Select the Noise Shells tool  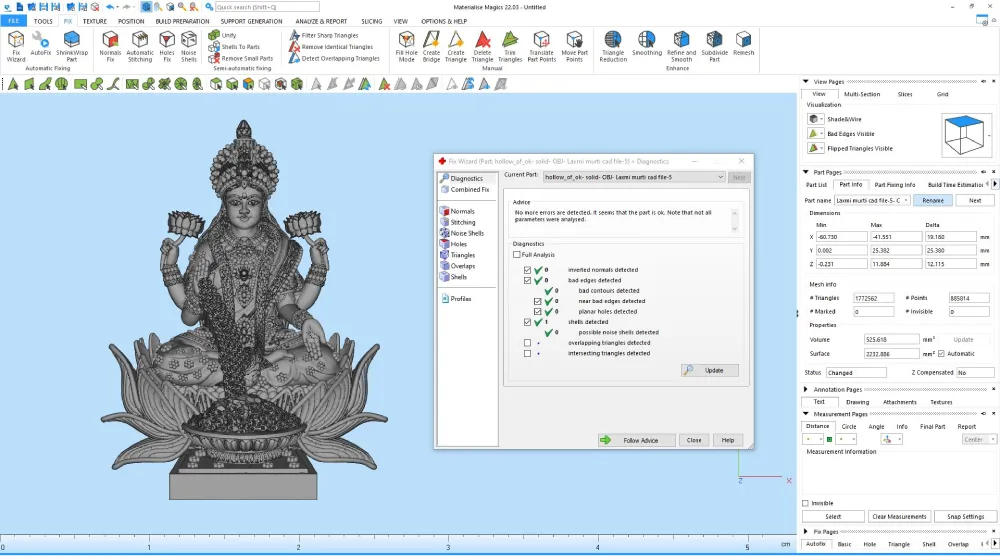tap(189, 46)
